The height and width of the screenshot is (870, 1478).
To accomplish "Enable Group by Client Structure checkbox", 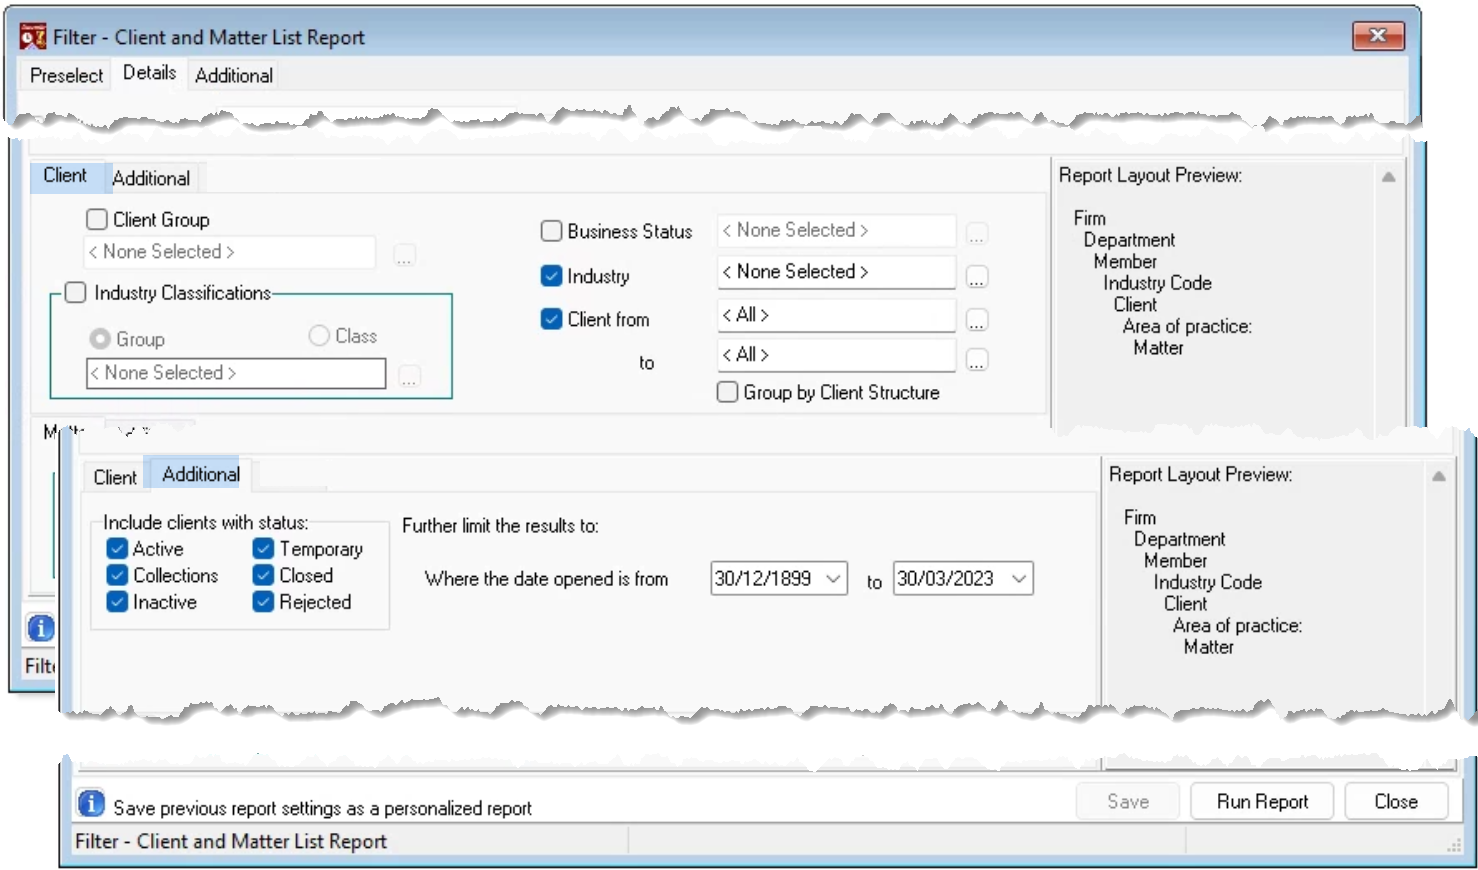I will (x=728, y=392).
